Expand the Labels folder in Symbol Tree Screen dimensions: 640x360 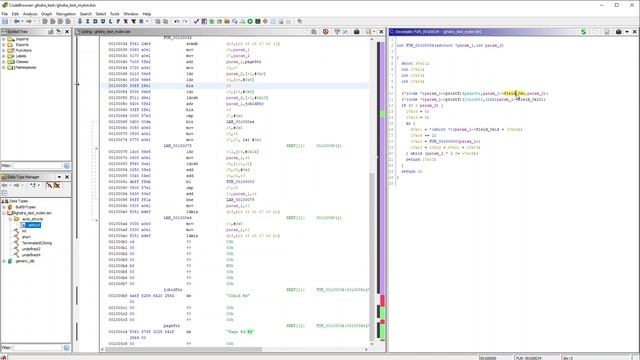click(x=4, y=56)
